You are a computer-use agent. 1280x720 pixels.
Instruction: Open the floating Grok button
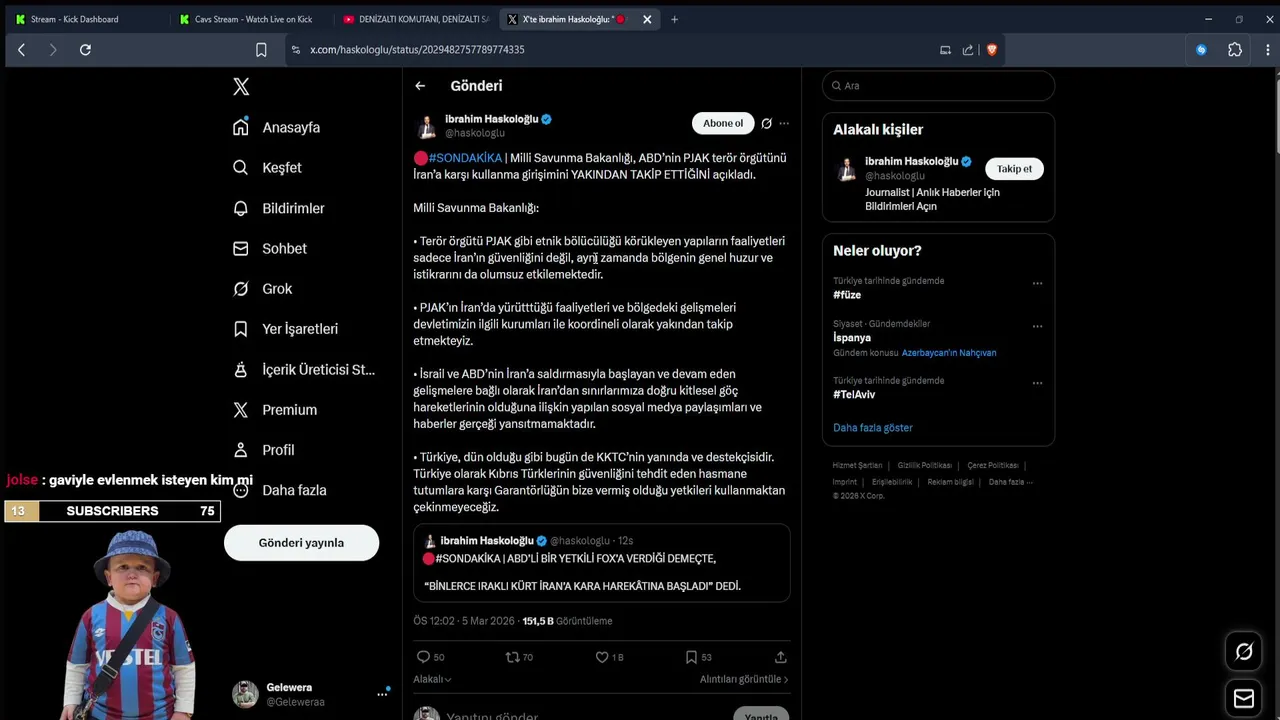click(x=1244, y=652)
